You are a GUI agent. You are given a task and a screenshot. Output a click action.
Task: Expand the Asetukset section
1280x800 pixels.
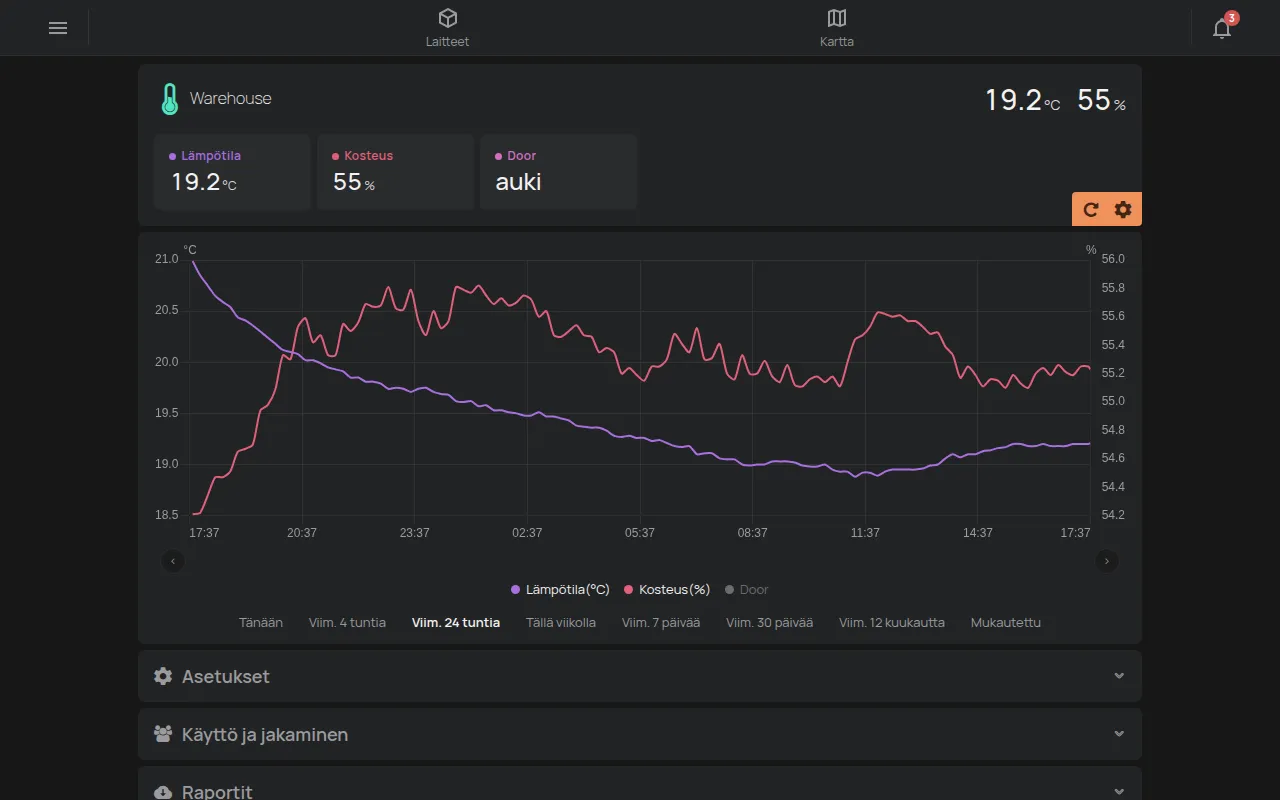640,676
